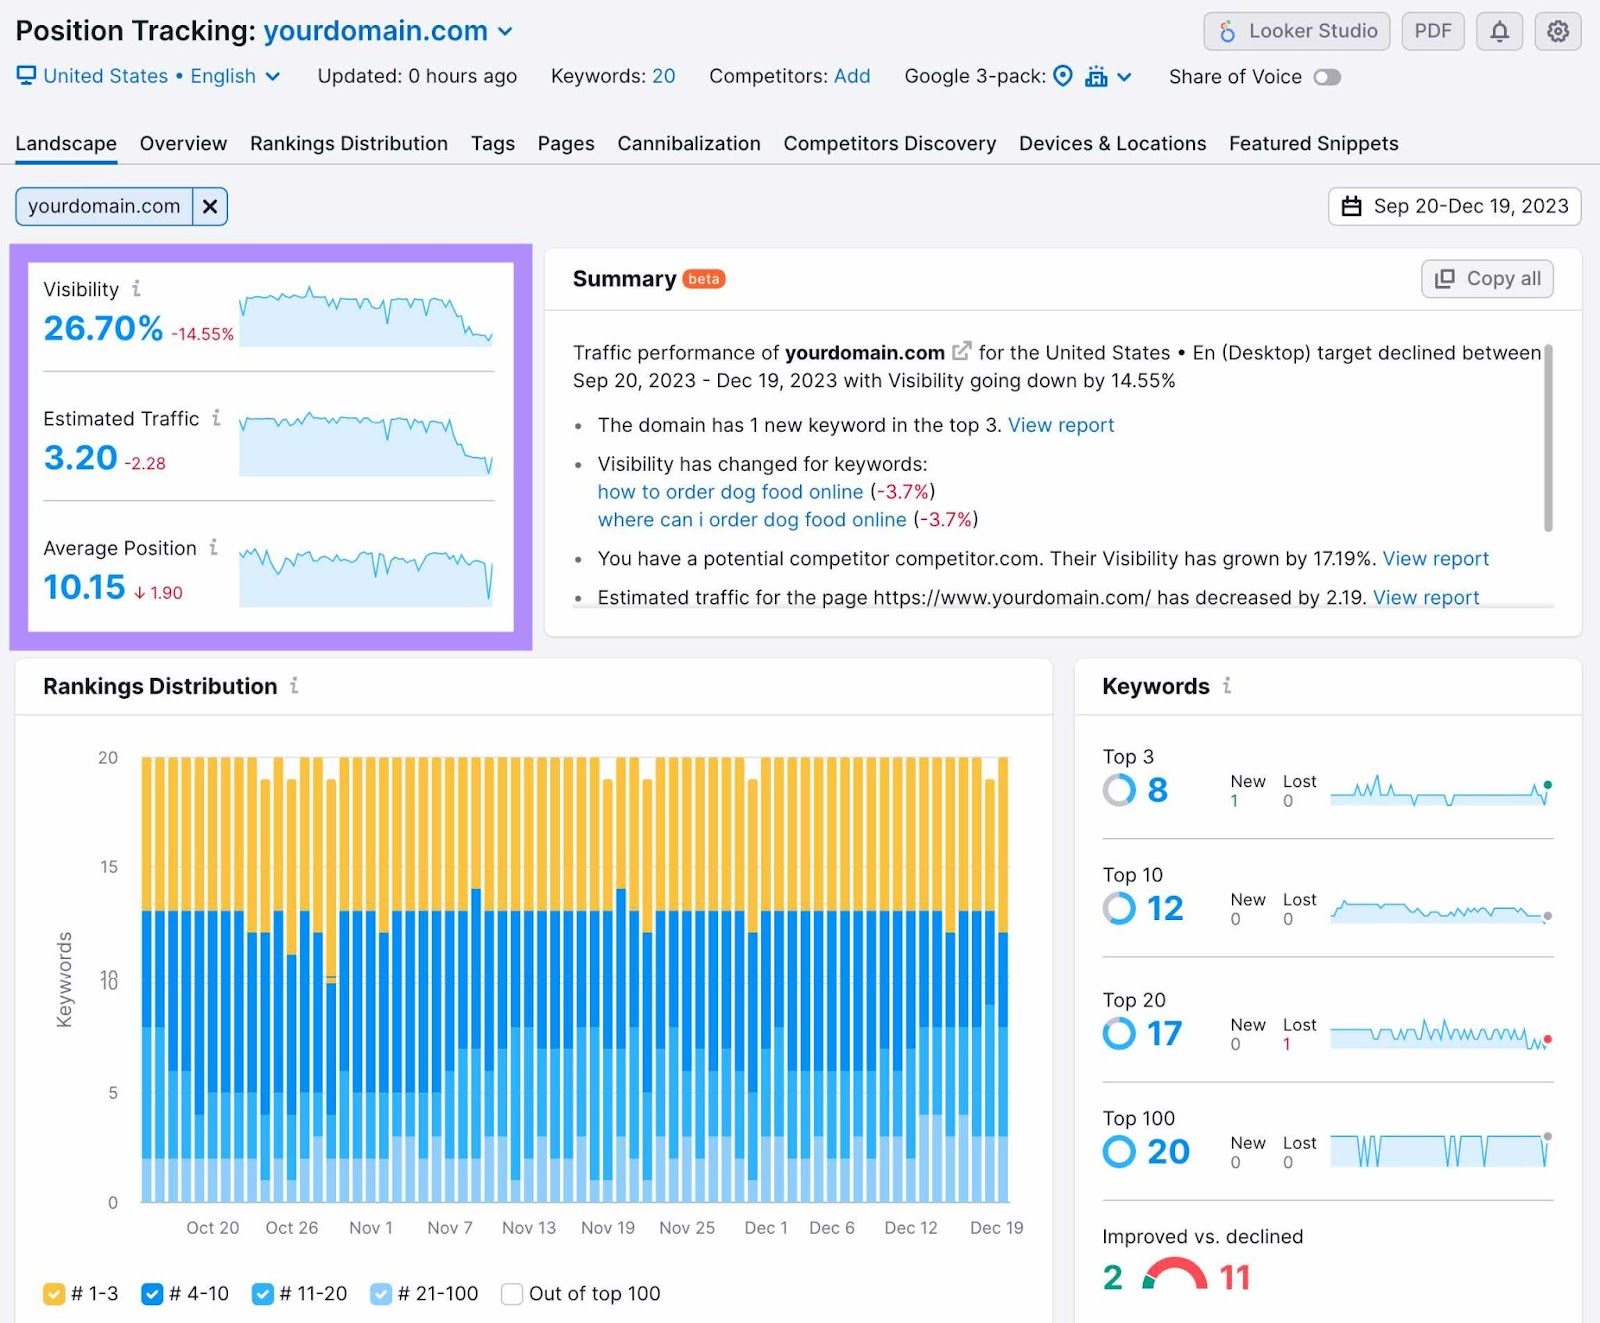The image size is (1600, 1323).
Task: Open the Featured Snippets tab
Action: 1313,143
